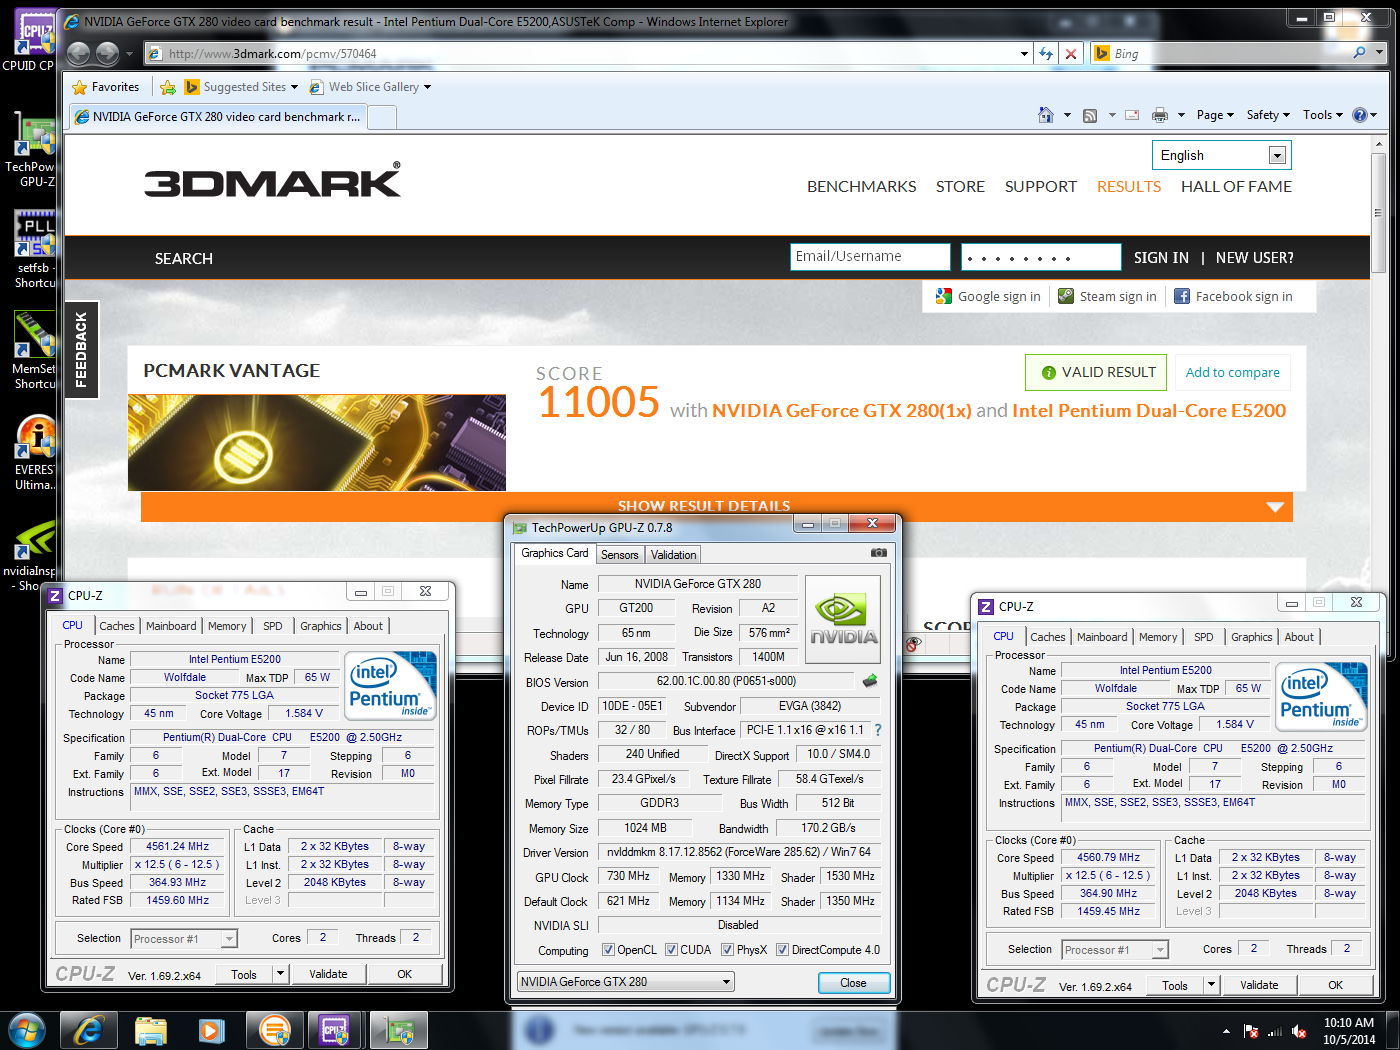Click the Close button in GPU-Z

click(853, 982)
